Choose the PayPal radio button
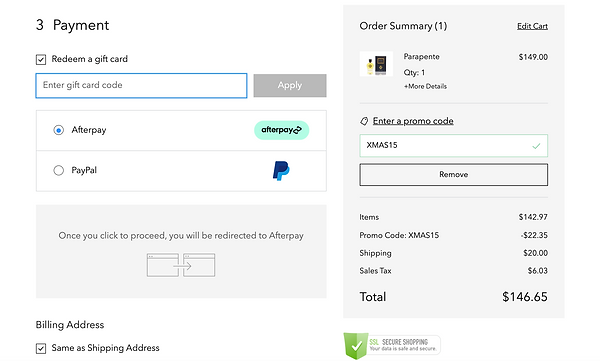Image resolution: width=600 pixels, height=361 pixels. tap(59, 170)
